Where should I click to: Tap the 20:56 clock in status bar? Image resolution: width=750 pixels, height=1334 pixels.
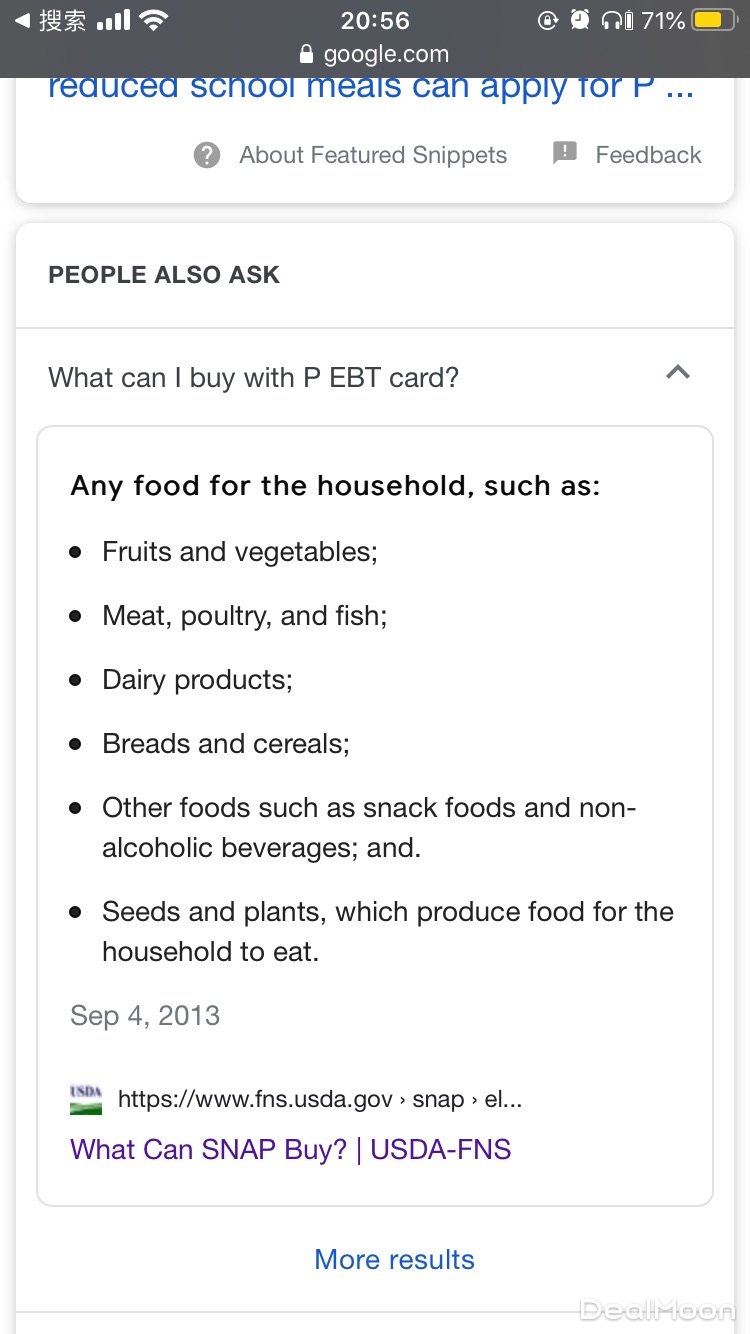tap(375, 21)
